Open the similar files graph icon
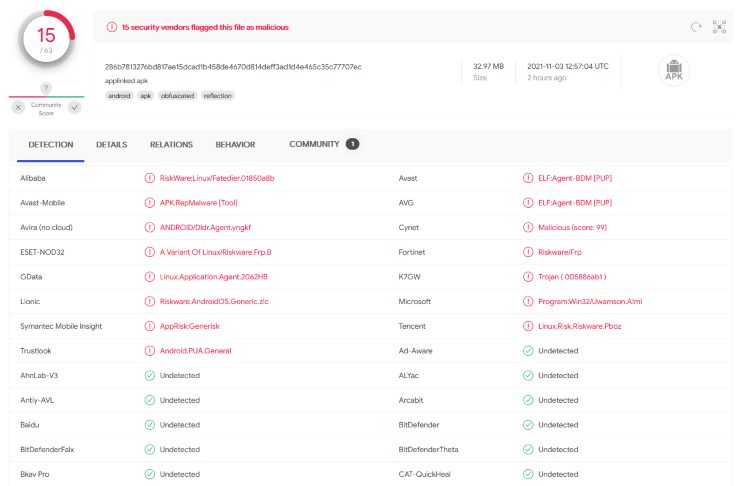750x486 pixels. point(719,27)
